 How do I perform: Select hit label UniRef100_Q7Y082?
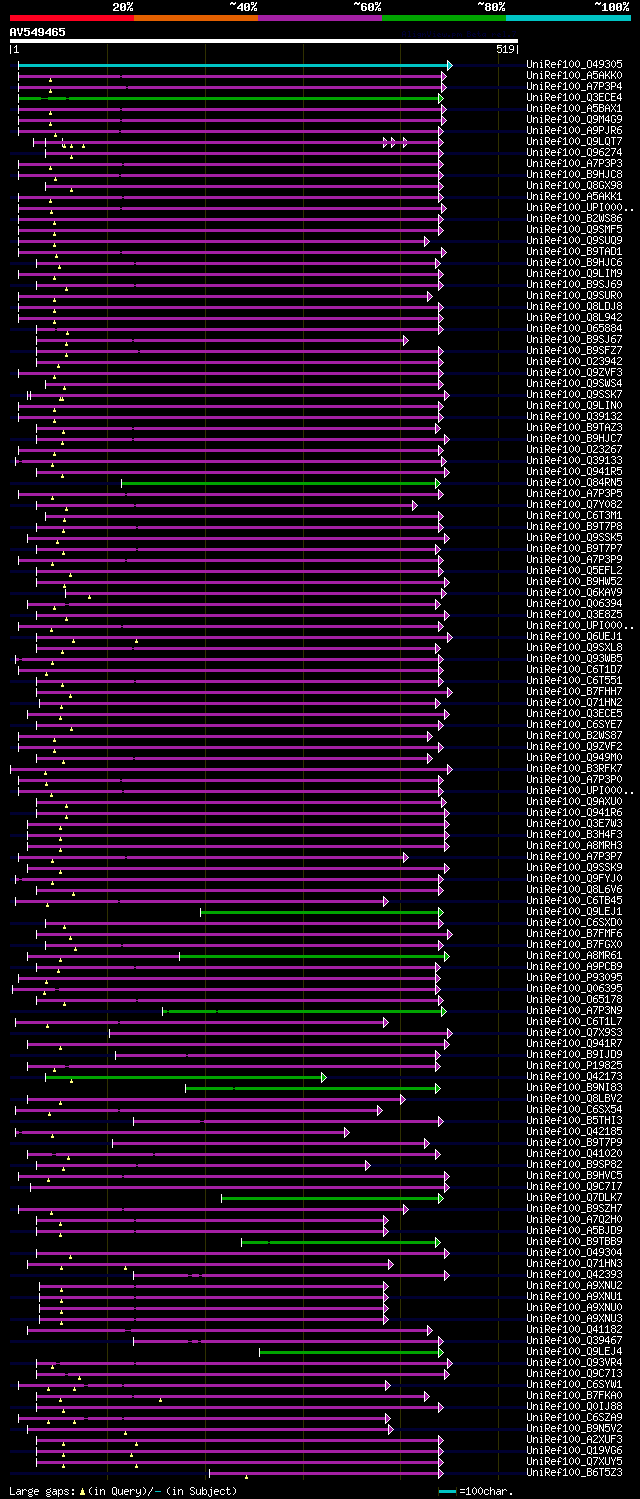click(x=573, y=505)
